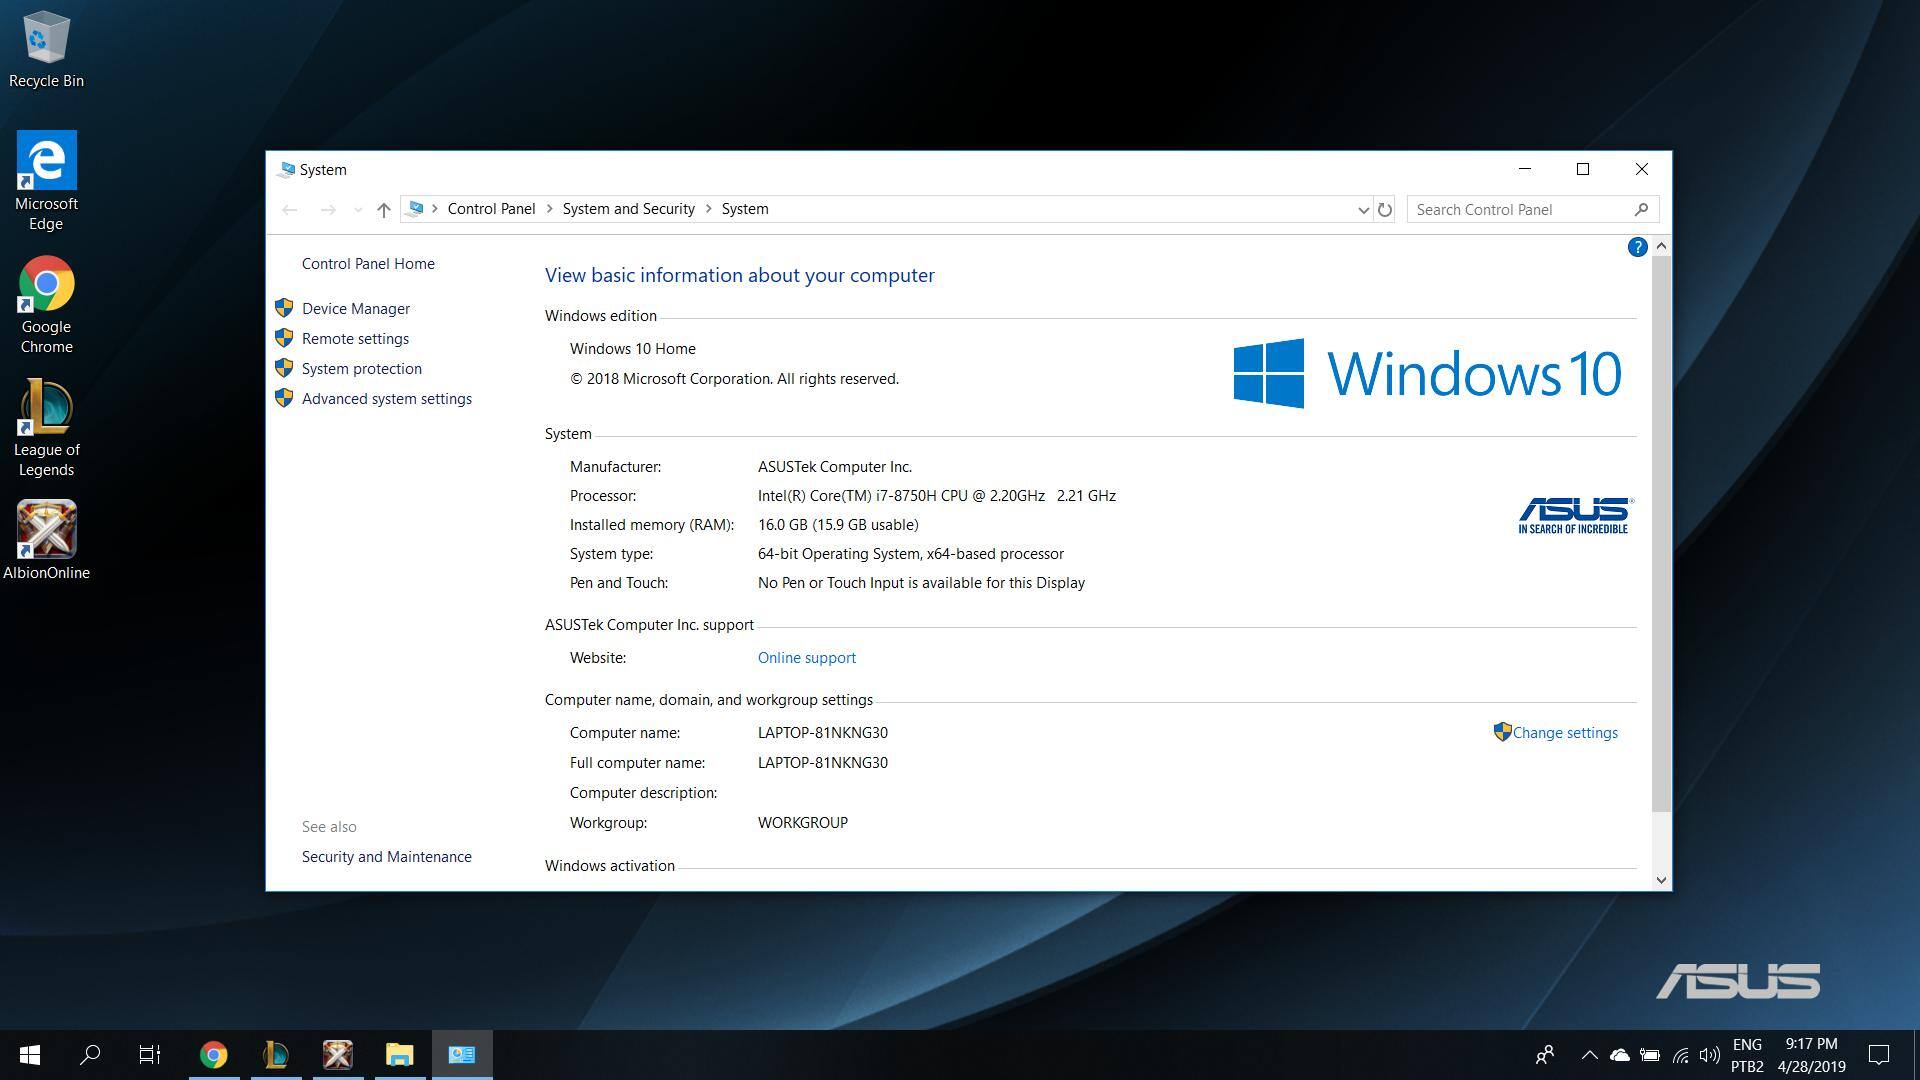Open League of Legends desktop shortcut
Screen dimensions: 1920x1080
tap(46, 410)
